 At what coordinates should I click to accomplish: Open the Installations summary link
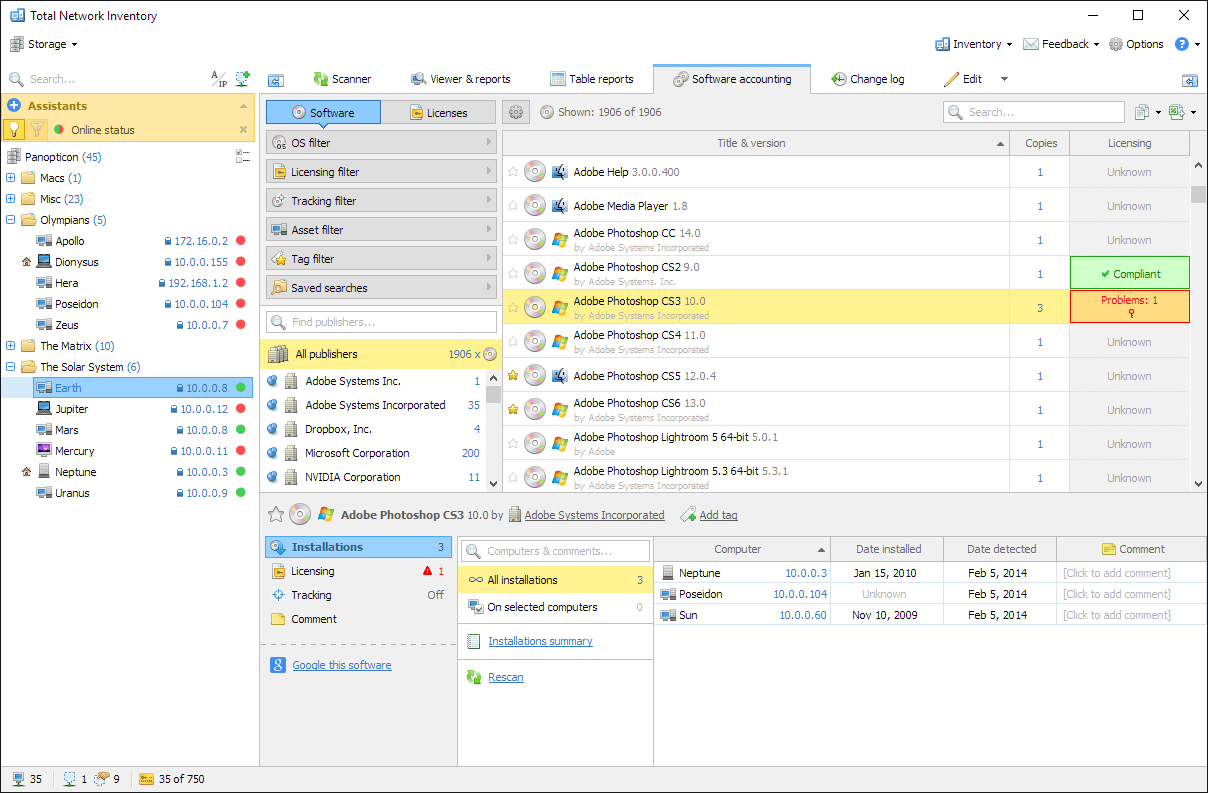[x=541, y=641]
